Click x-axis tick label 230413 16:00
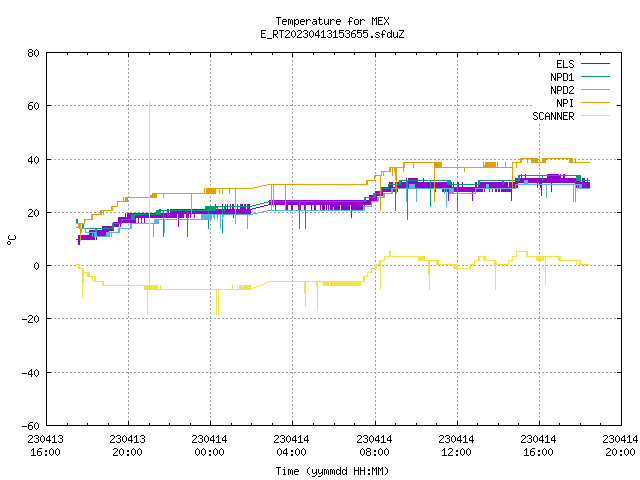Image resolution: width=640 pixels, height=480 pixels. [45, 446]
